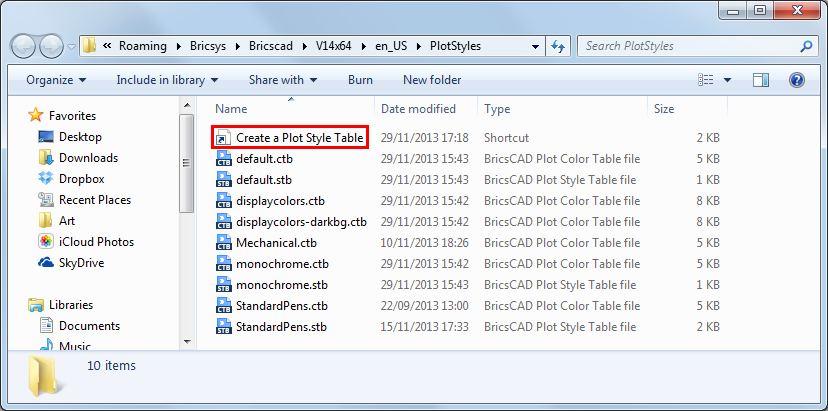Click the navigation pane scroll down arrow

[187, 342]
